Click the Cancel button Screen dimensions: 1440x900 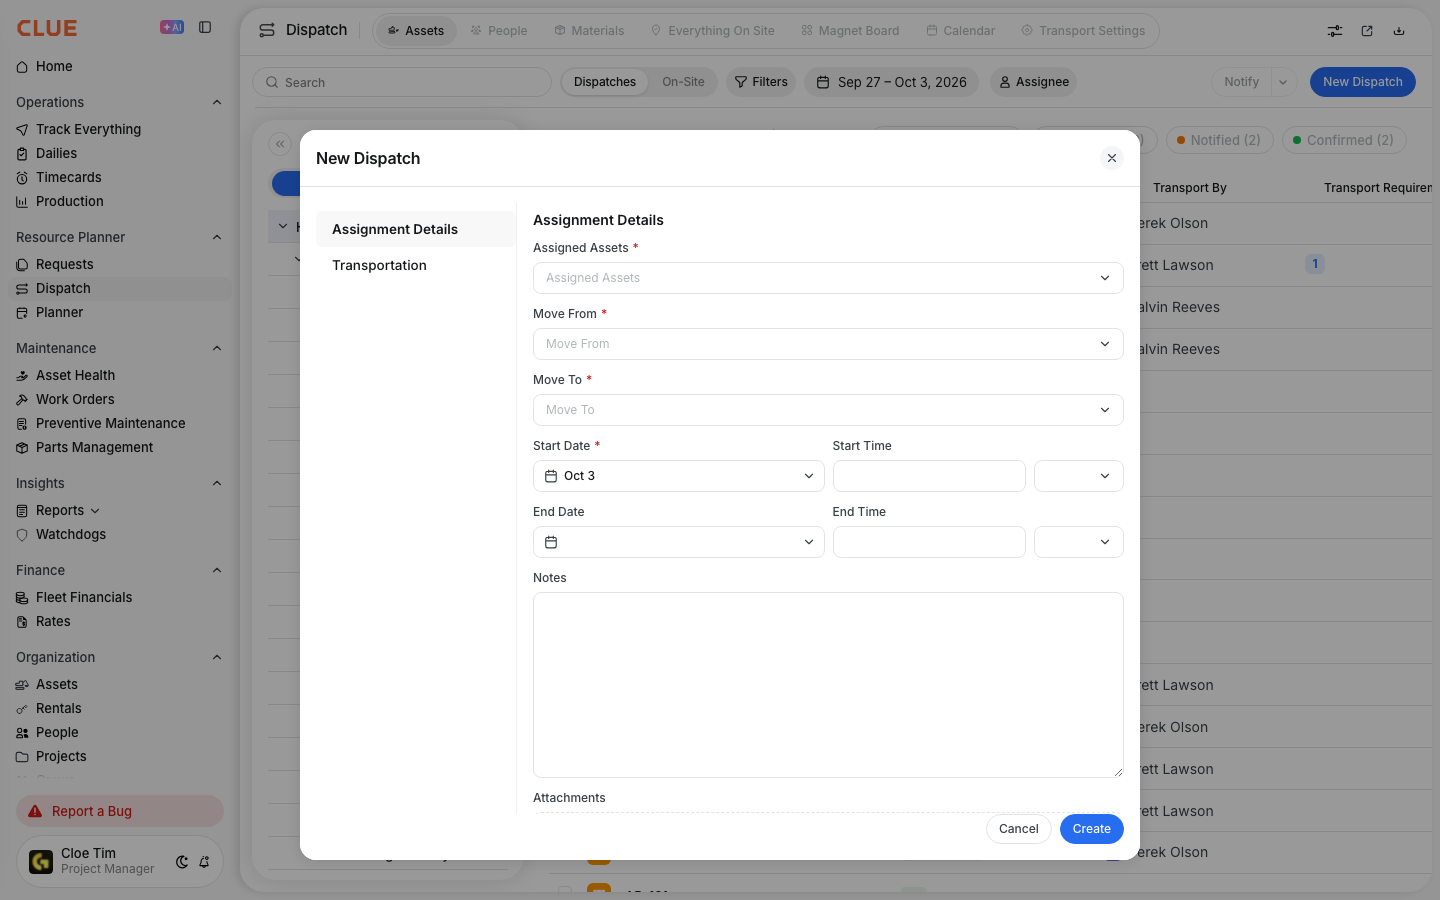pos(1019,829)
